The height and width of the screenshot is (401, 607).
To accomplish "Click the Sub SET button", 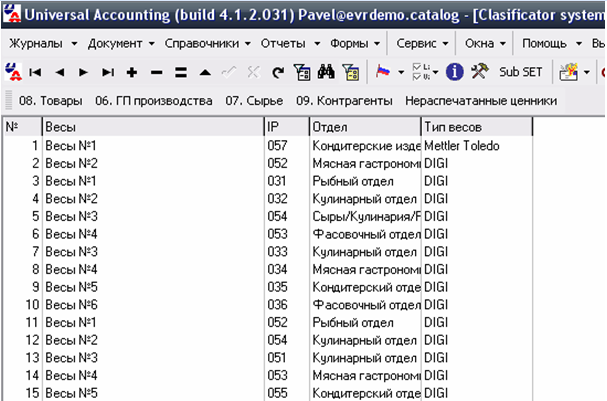I will pyautogui.click(x=521, y=72).
